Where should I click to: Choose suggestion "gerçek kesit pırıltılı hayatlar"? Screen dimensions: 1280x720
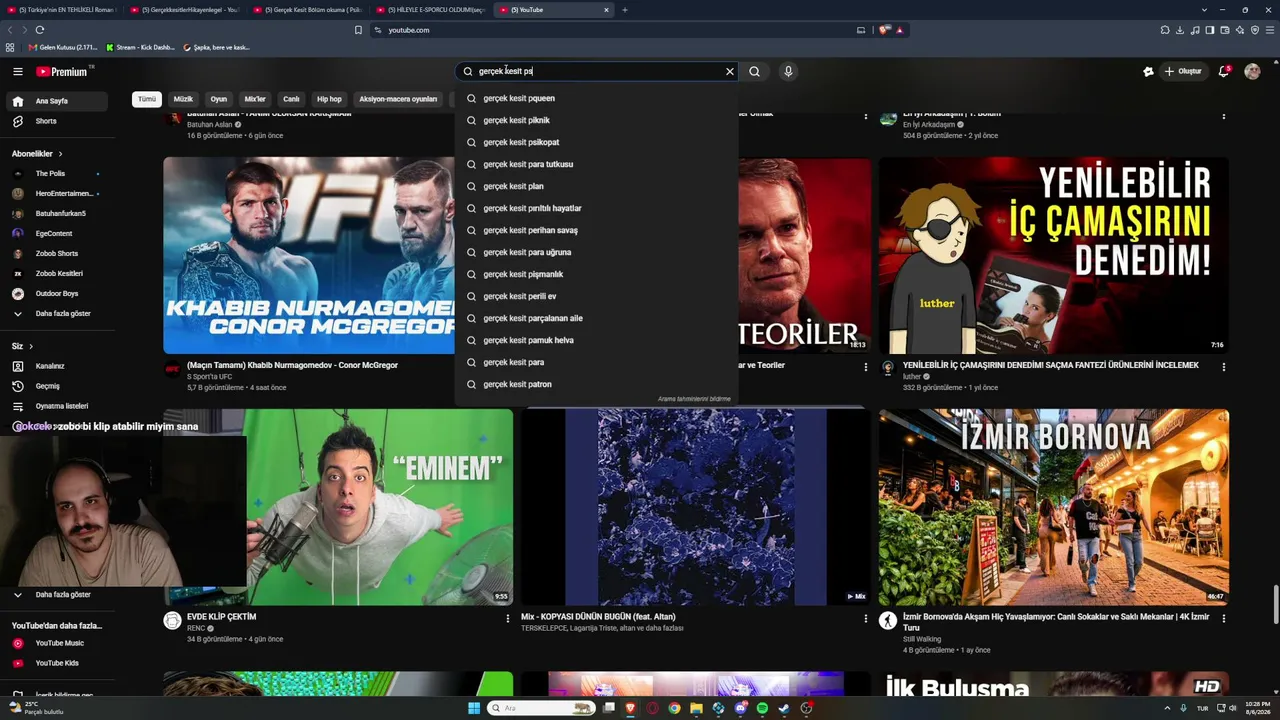pyautogui.click(x=597, y=208)
